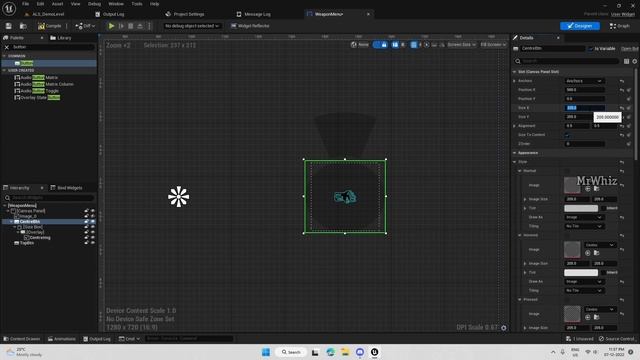
Task: Open the Widget Reflector
Action: coord(250,26)
